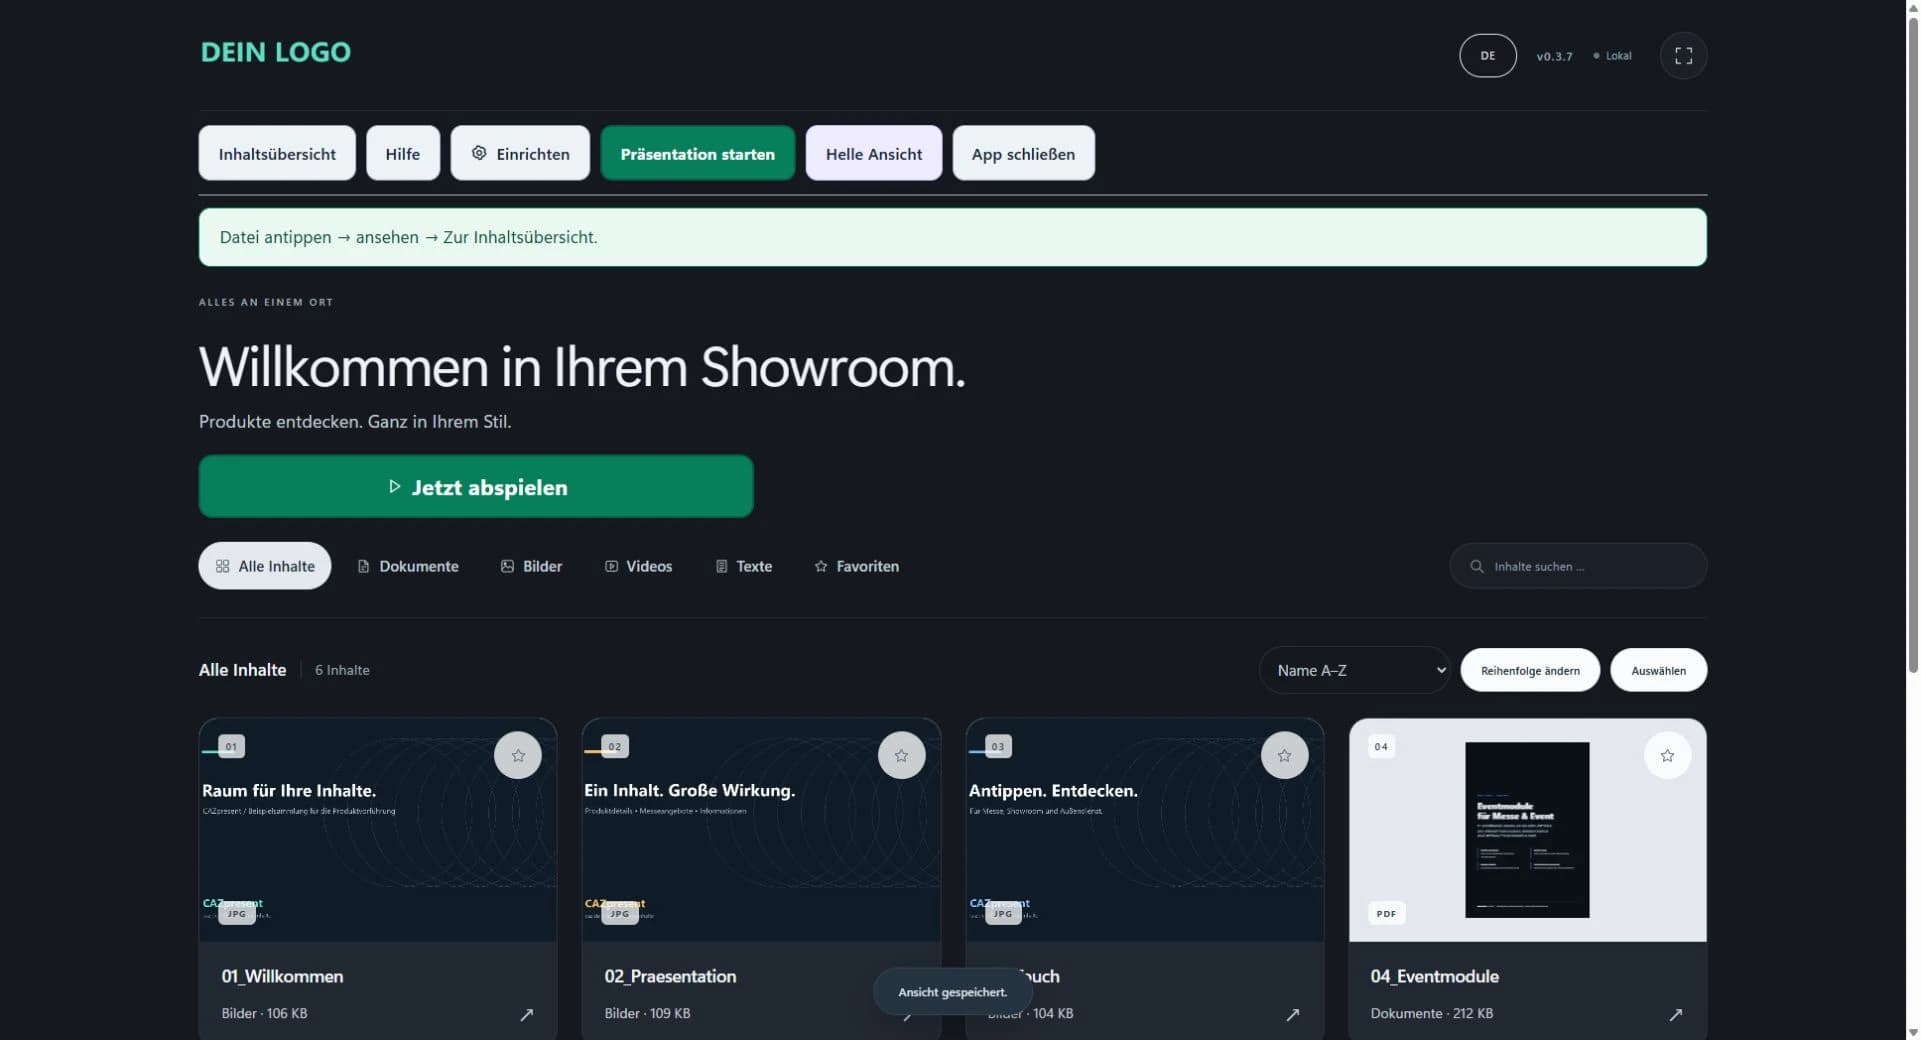Focus the Inhalte suchen search field
The height and width of the screenshot is (1040, 1921).
[1578, 566]
